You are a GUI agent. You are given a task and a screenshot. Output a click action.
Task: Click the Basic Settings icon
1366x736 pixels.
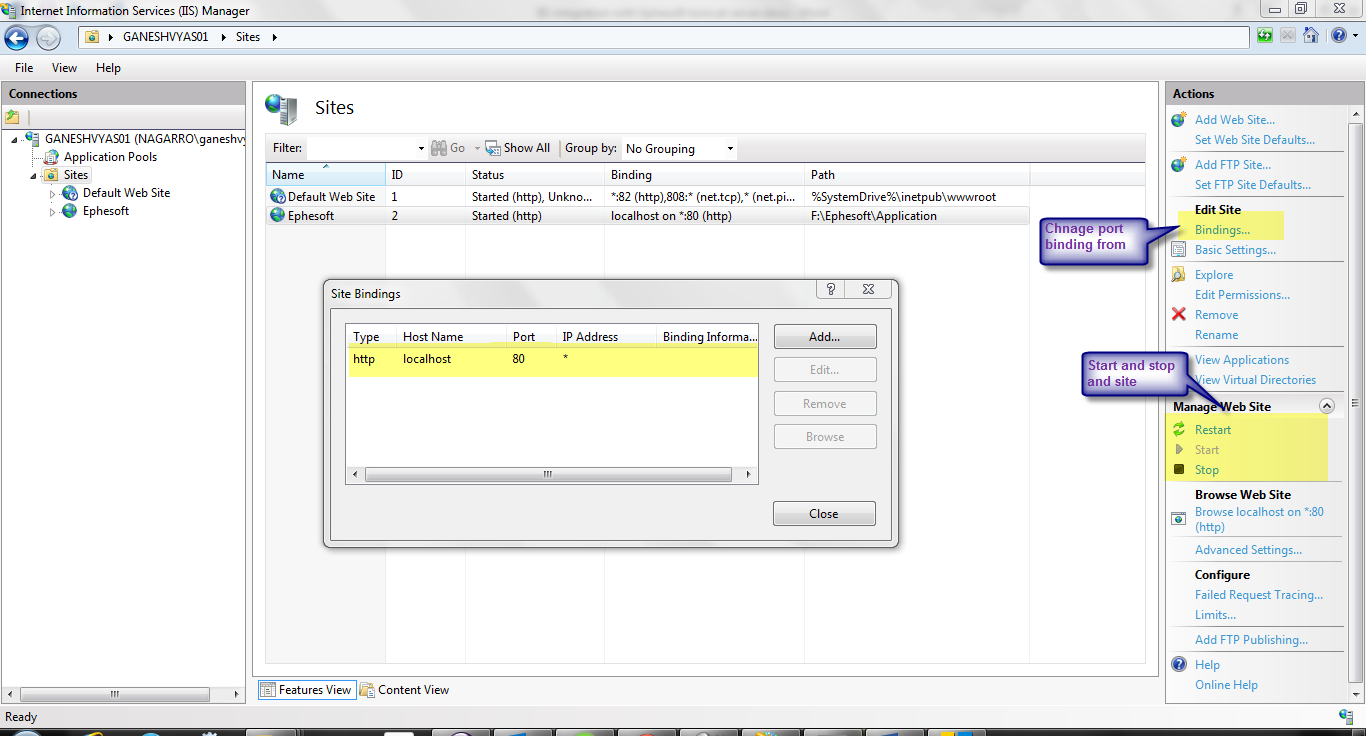tap(1178, 250)
